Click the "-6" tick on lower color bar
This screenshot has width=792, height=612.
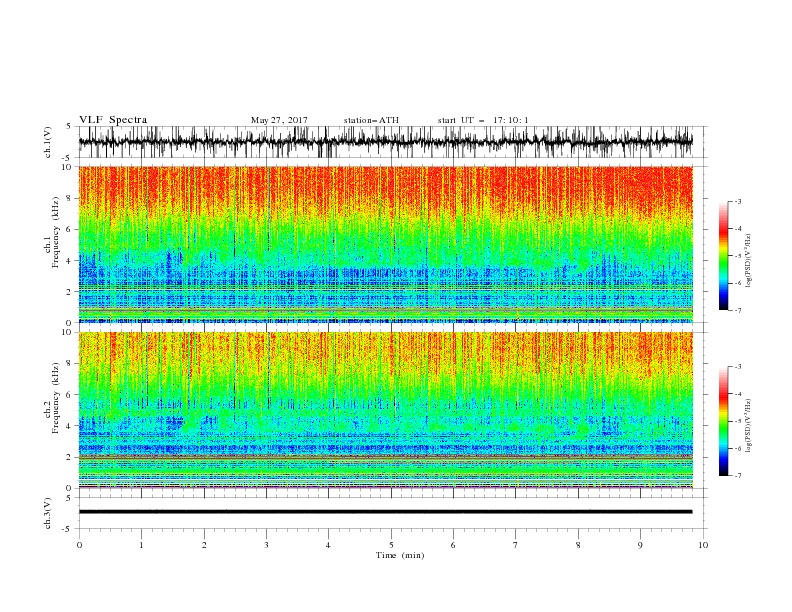(737, 448)
